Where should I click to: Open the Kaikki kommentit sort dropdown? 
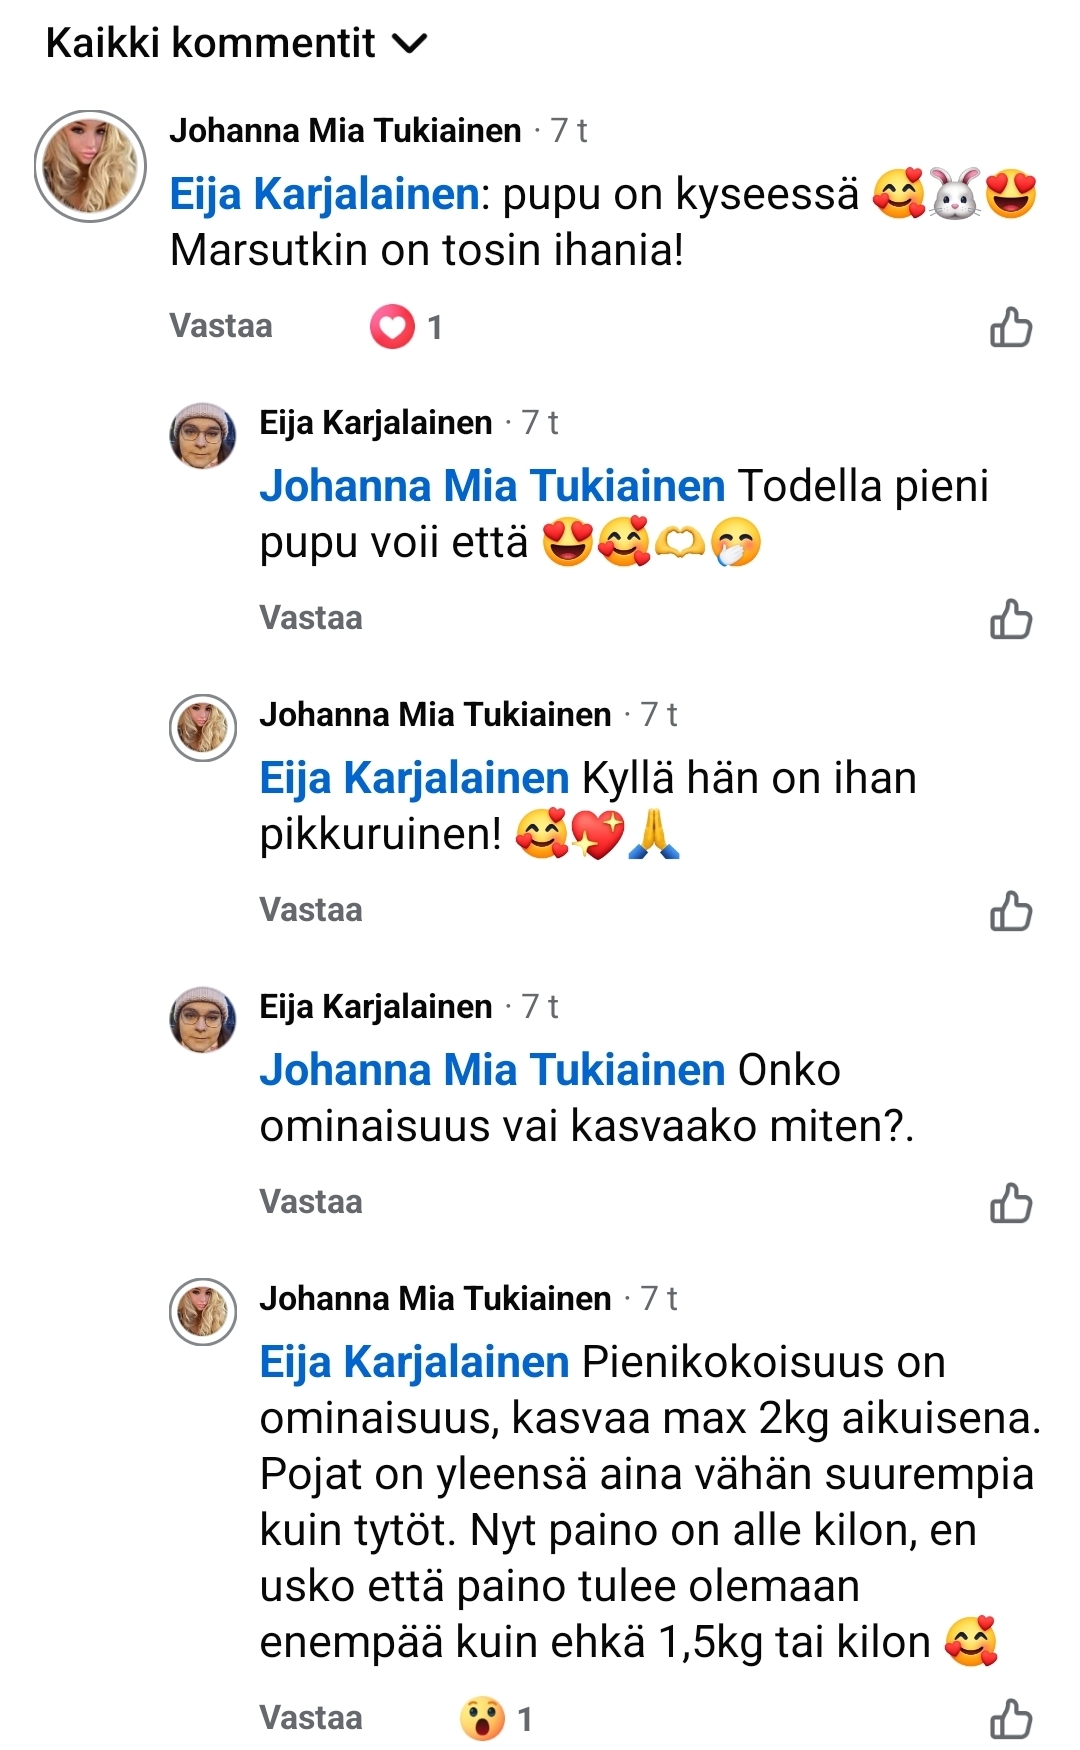(237, 44)
